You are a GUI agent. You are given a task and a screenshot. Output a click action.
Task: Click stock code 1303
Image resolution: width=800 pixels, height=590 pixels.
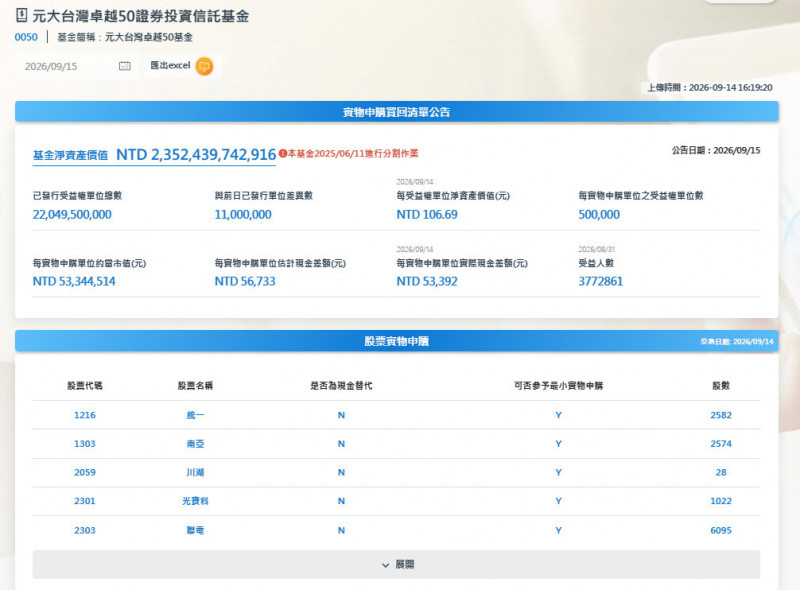pyautogui.click(x=85, y=444)
